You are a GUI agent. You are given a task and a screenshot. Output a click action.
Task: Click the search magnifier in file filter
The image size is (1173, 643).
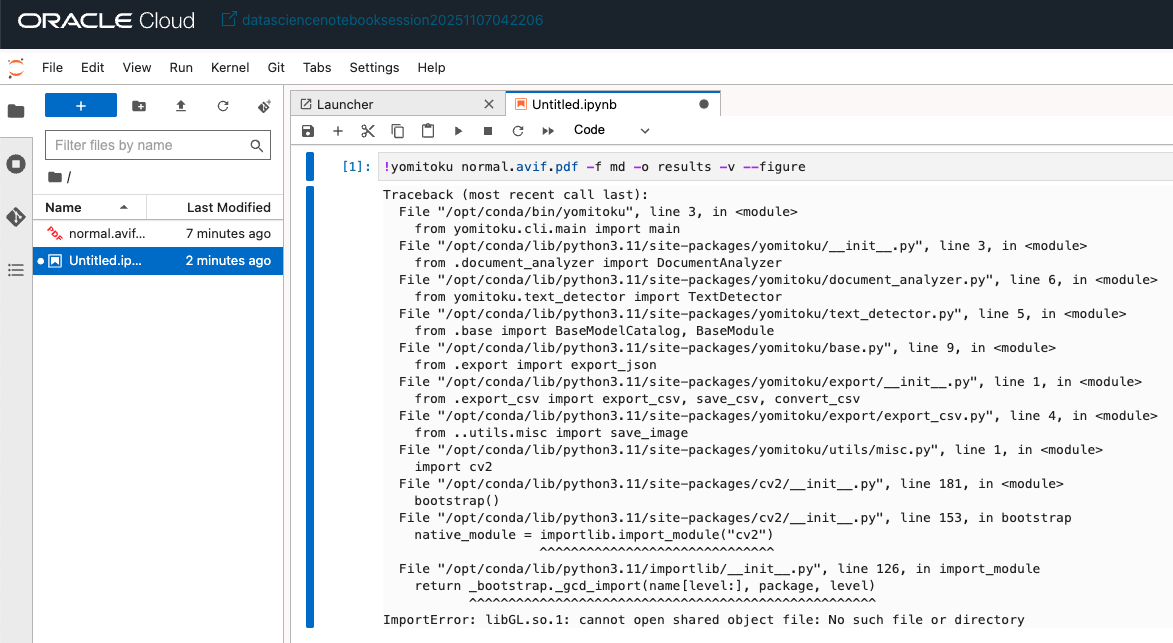pos(257,146)
